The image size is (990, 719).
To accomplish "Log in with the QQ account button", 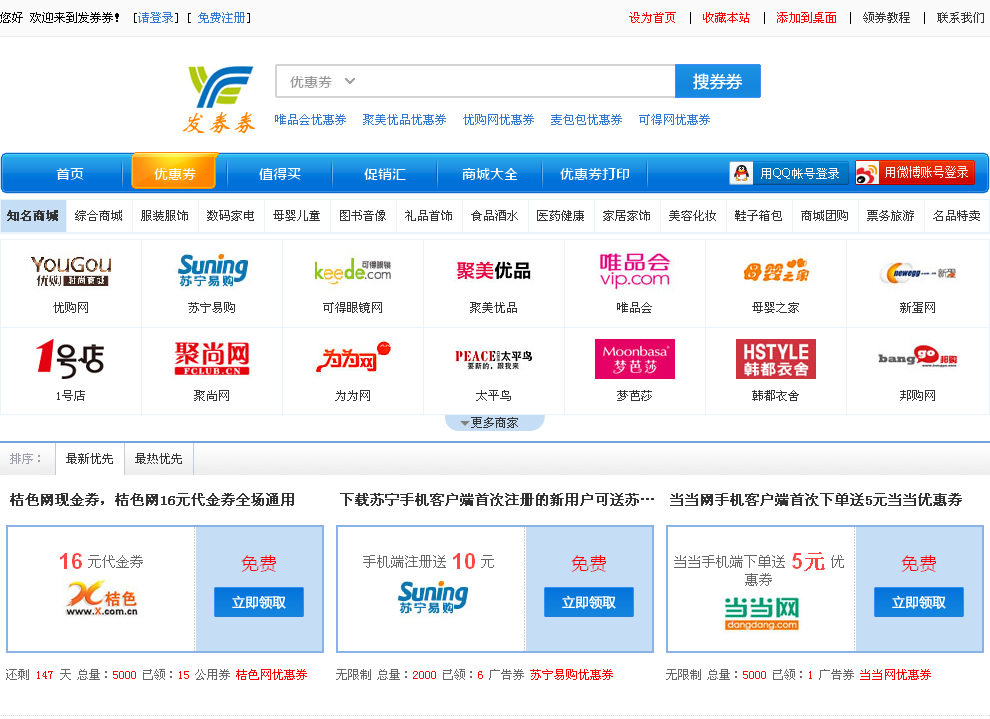I will coord(789,173).
